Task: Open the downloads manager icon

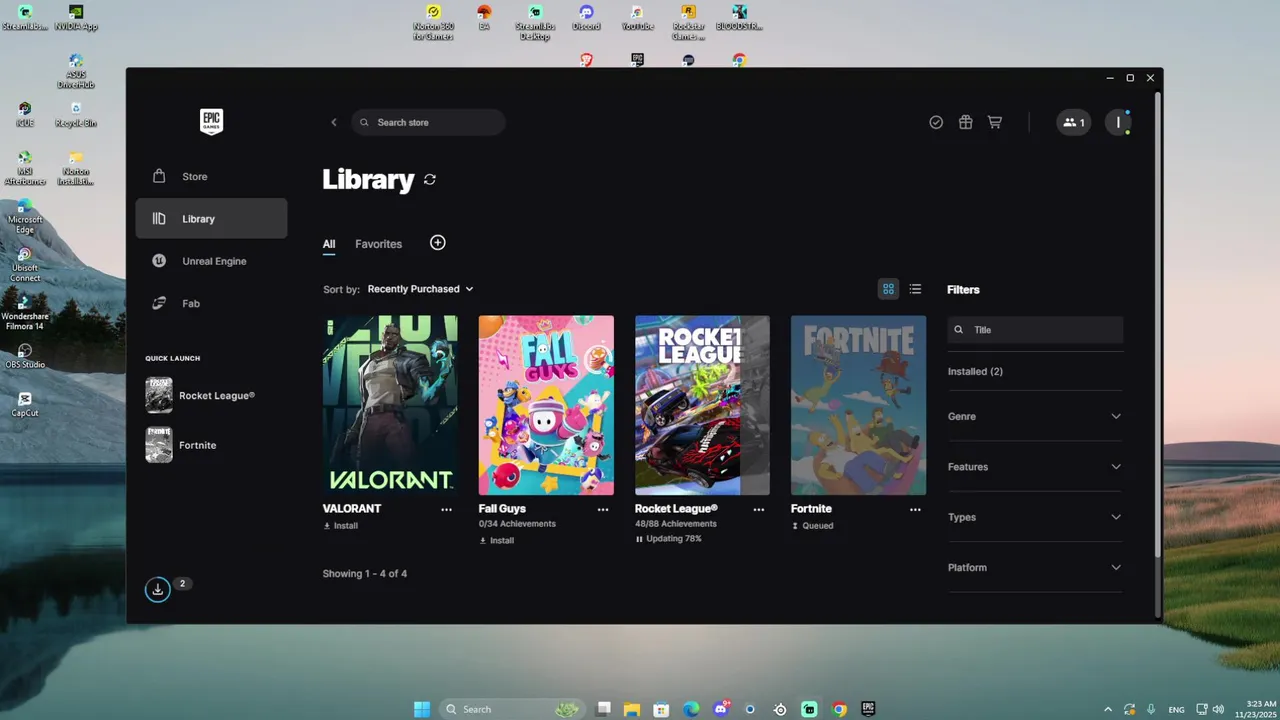Action: point(157,589)
